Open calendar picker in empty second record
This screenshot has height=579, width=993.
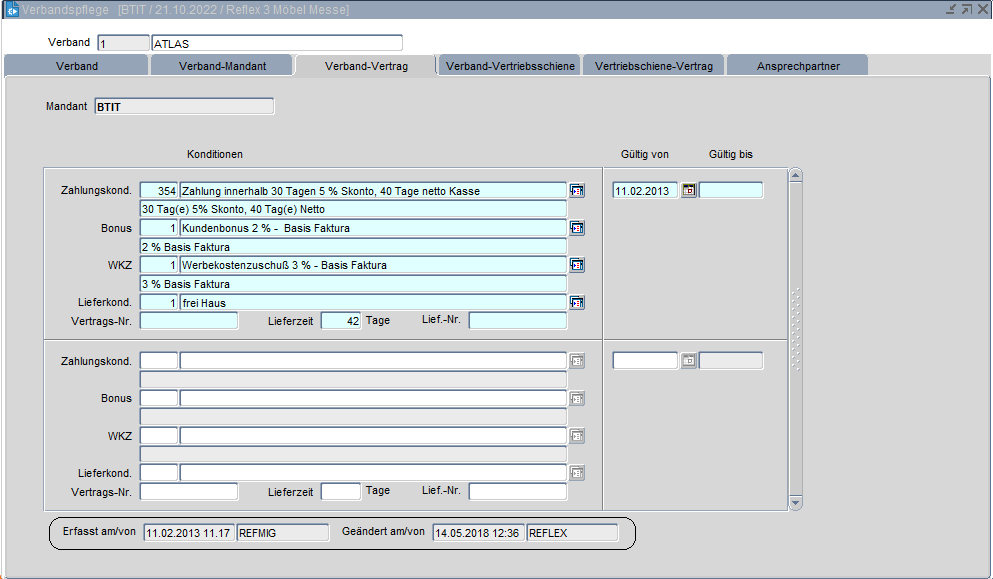[x=688, y=361]
